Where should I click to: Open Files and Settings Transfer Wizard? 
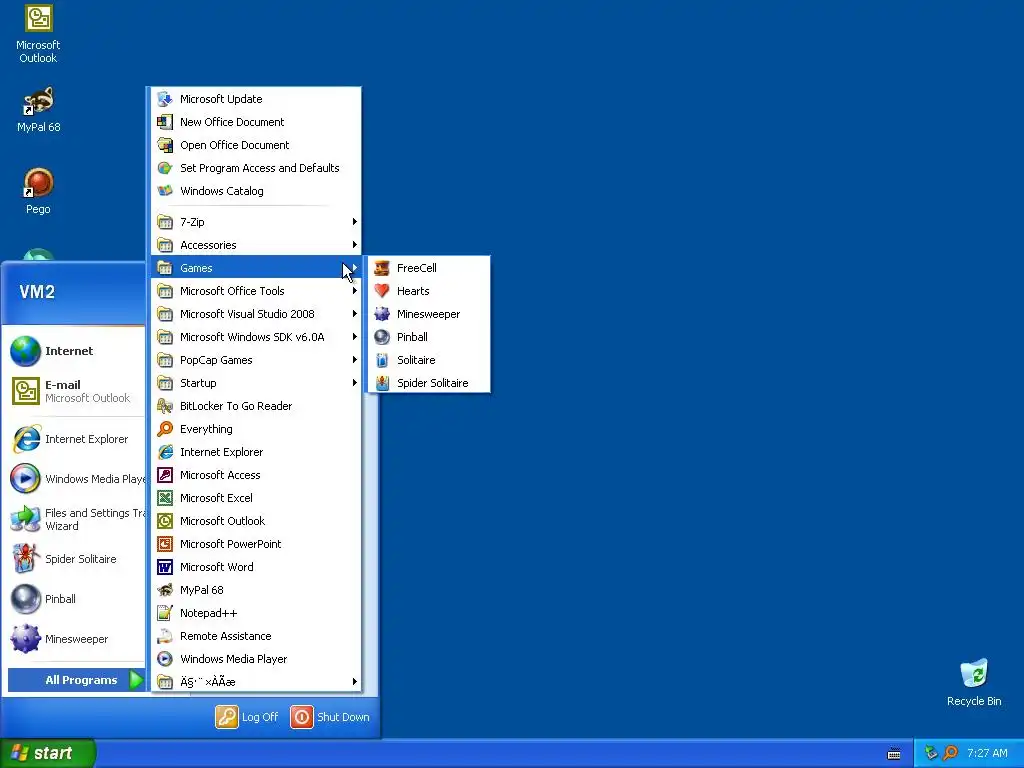[x=75, y=519]
